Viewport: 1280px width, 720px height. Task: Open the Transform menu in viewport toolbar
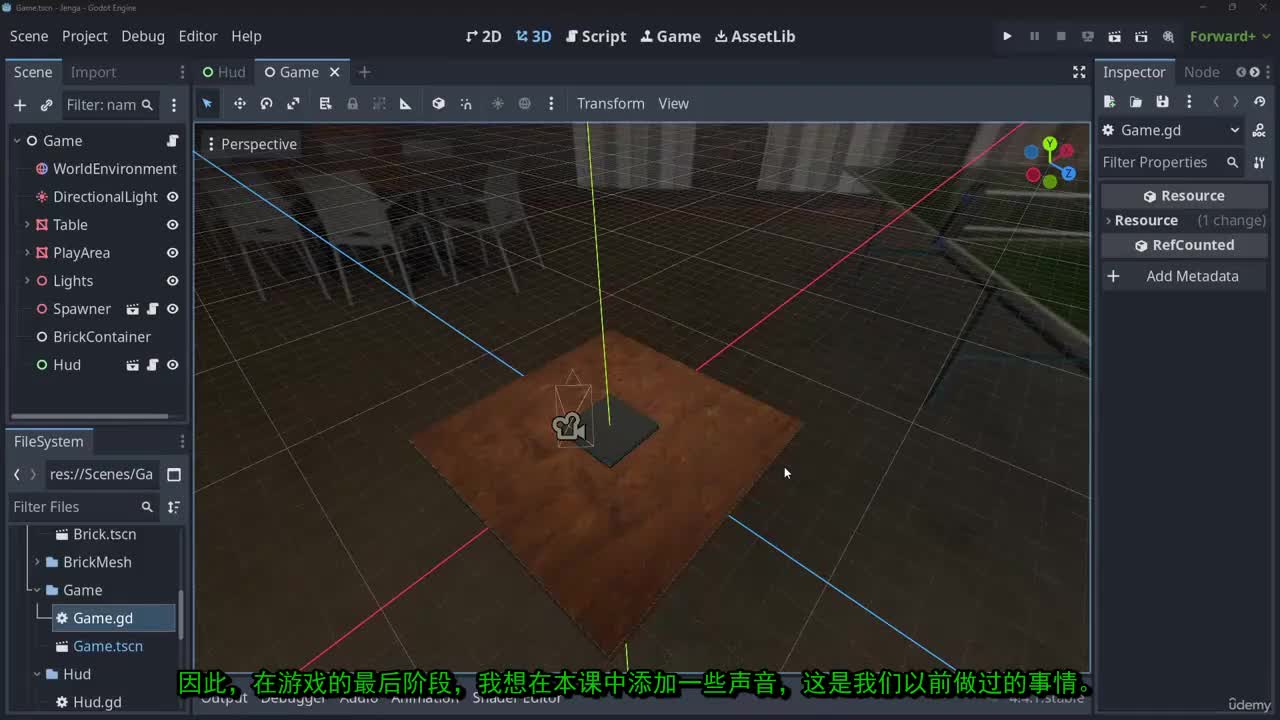611,103
